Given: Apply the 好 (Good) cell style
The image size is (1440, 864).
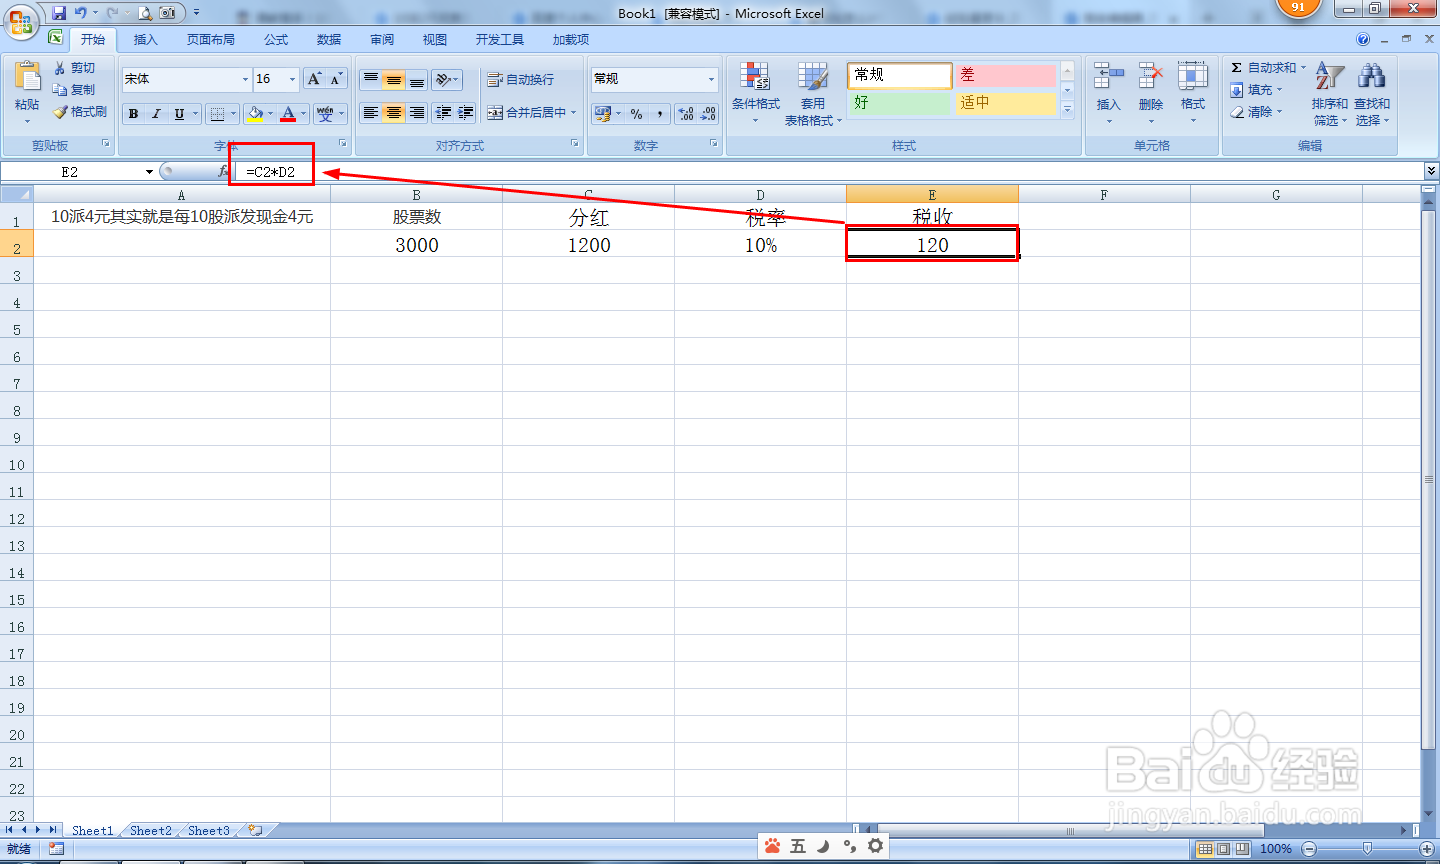Looking at the screenshot, I should point(900,103).
